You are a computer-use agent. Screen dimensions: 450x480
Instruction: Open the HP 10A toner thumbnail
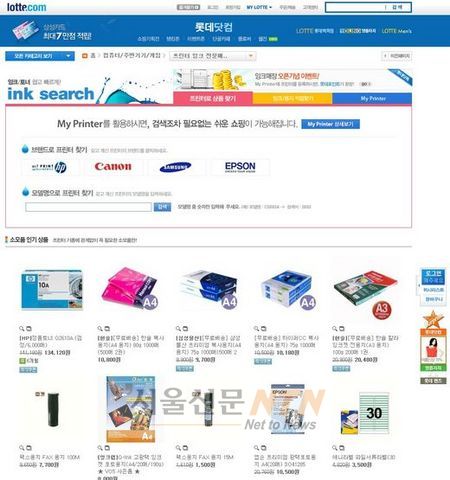click(x=52, y=289)
